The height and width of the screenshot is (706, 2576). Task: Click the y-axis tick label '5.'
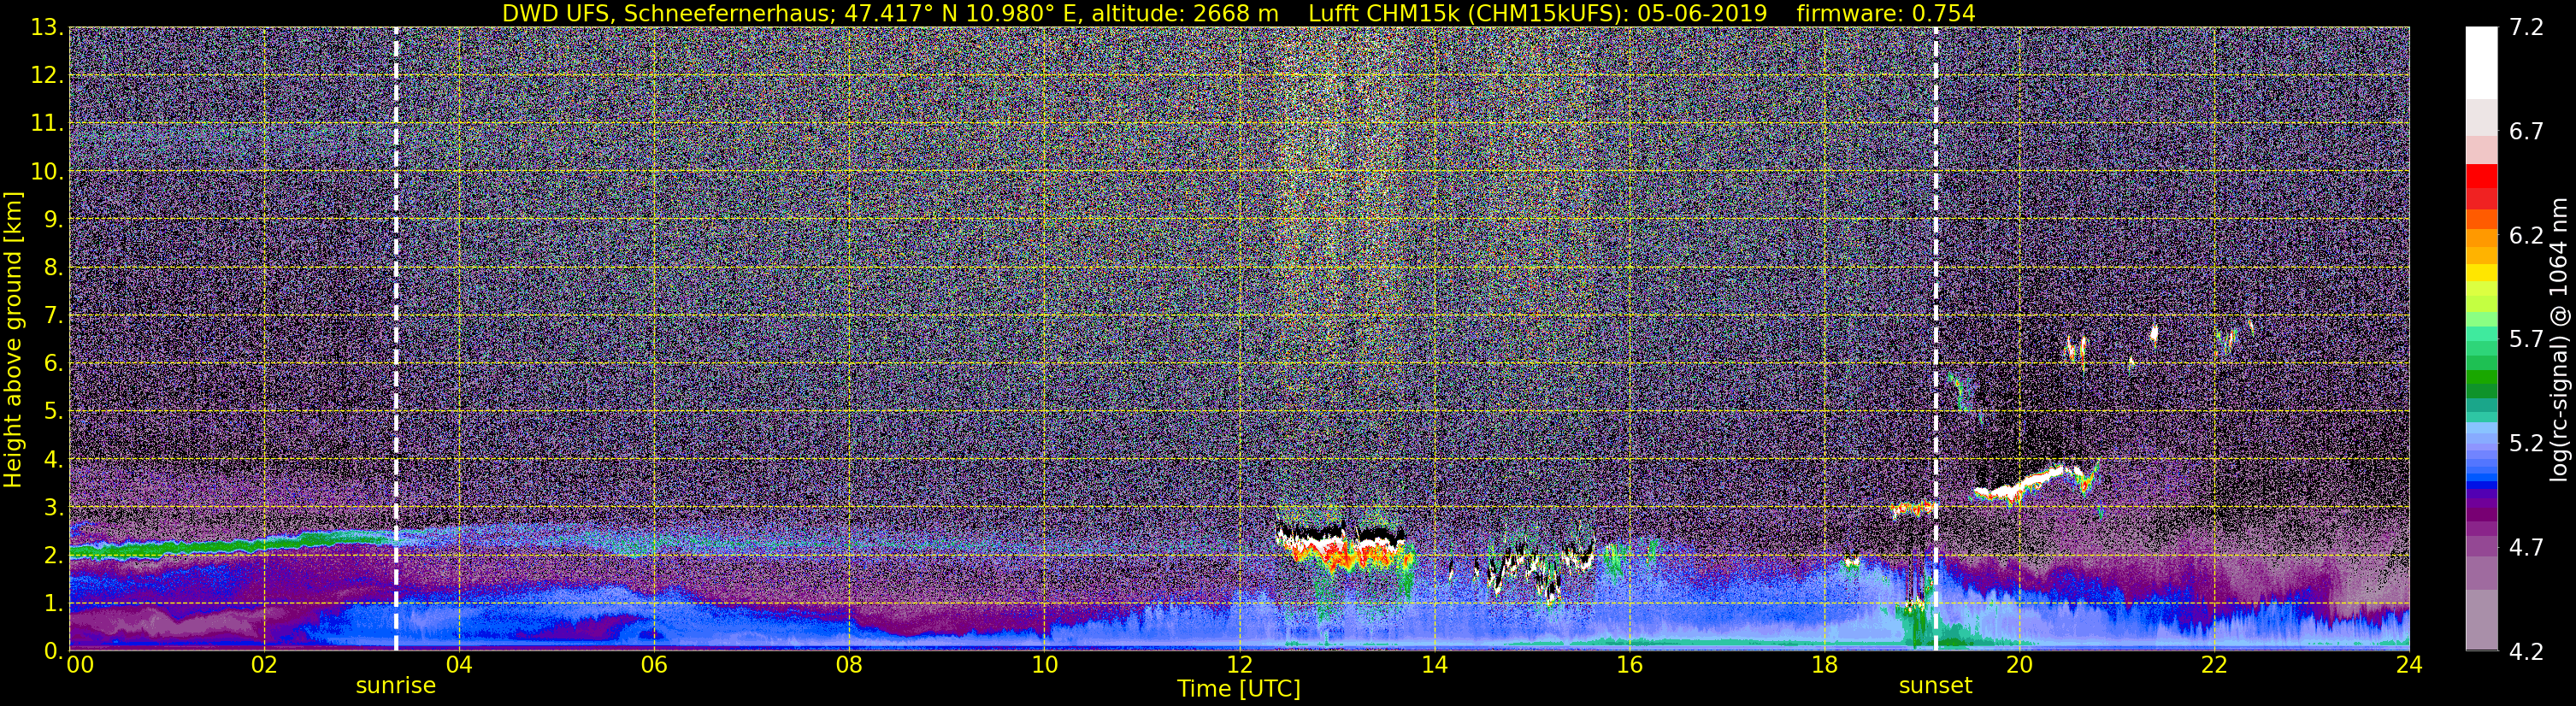click(53, 412)
